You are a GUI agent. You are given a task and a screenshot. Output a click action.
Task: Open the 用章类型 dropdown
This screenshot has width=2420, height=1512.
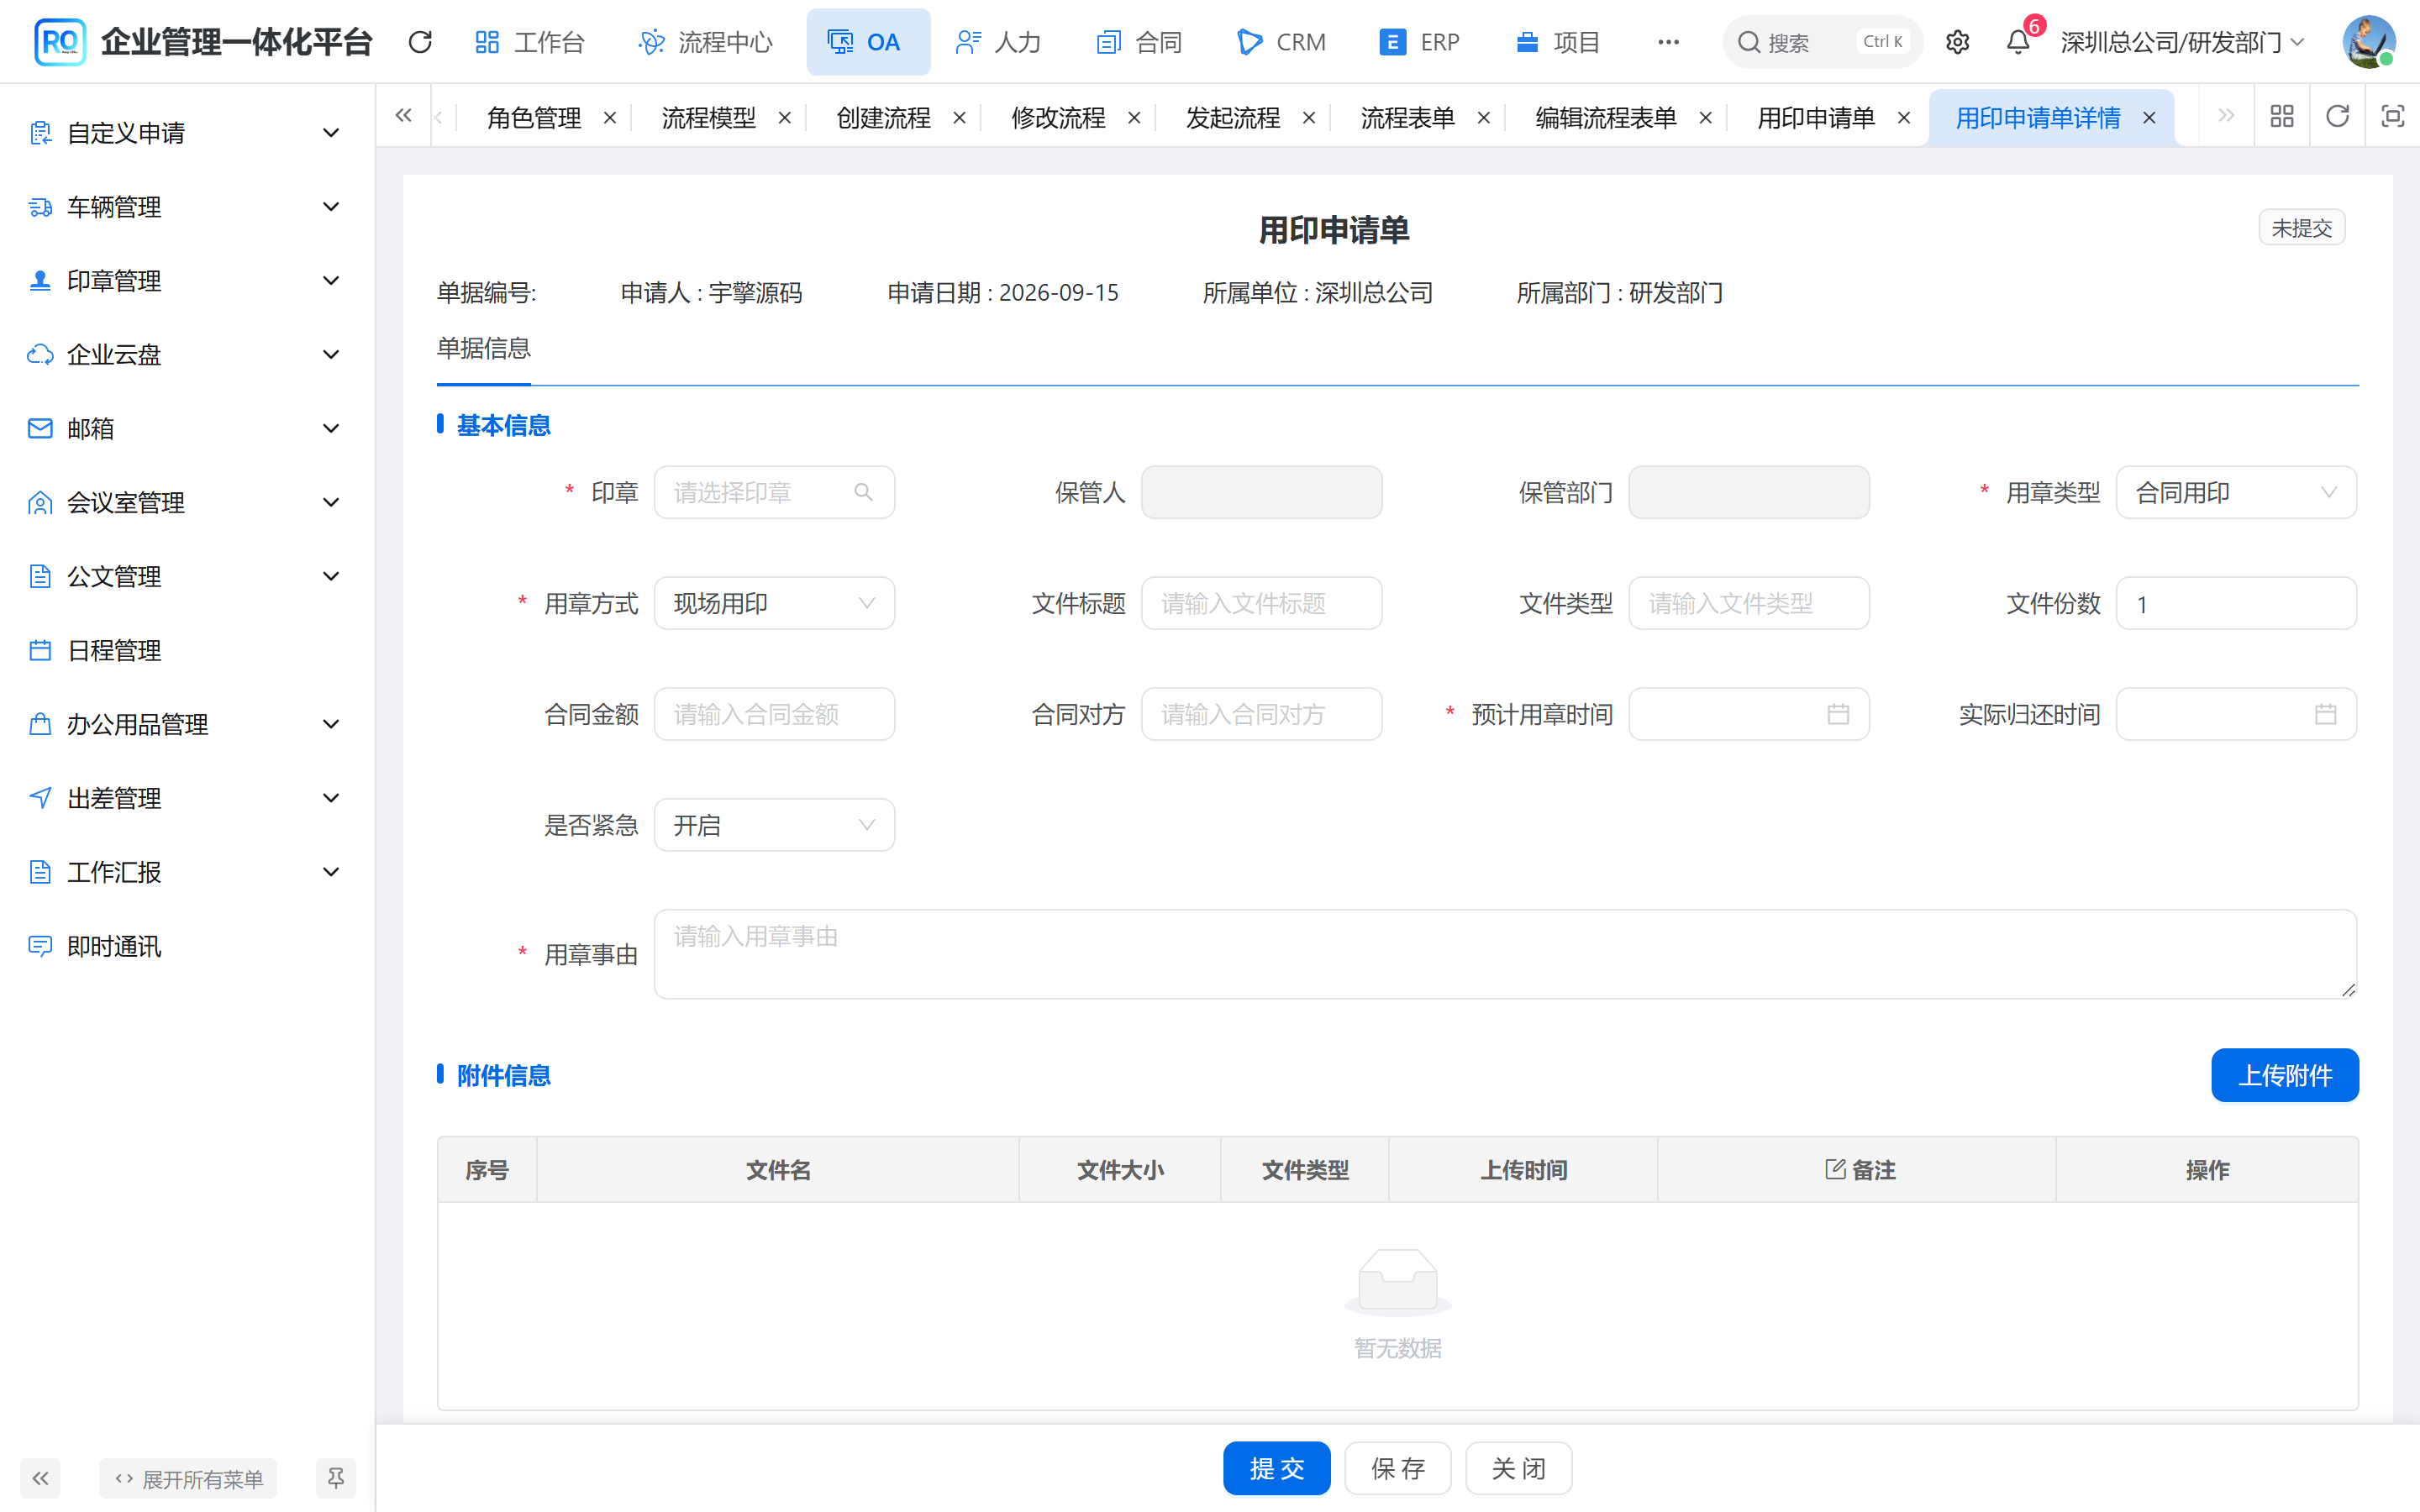click(x=2236, y=492)
